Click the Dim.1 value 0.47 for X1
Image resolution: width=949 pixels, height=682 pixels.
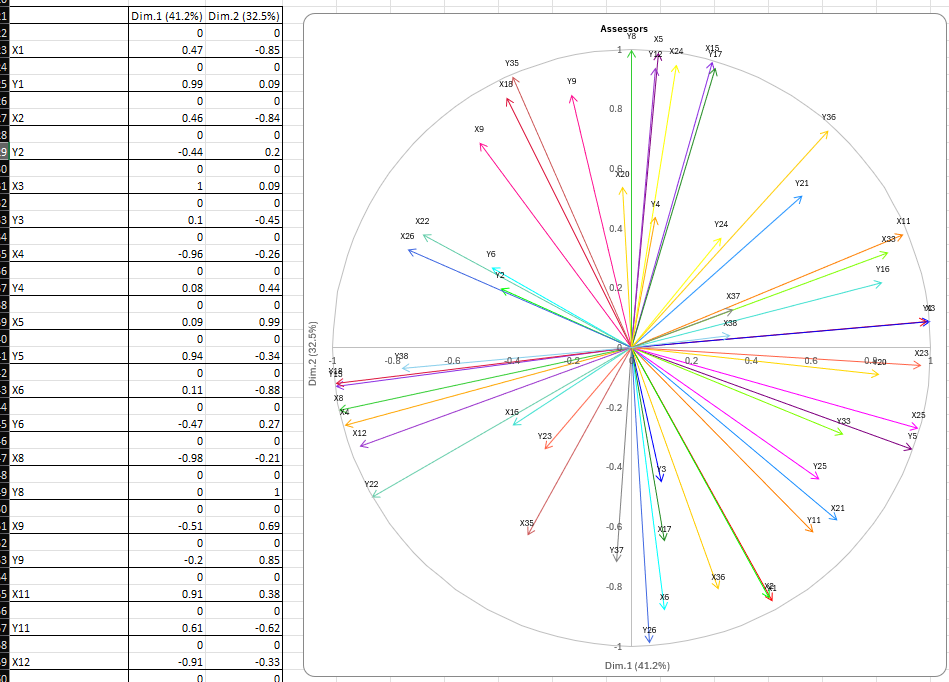167,50
